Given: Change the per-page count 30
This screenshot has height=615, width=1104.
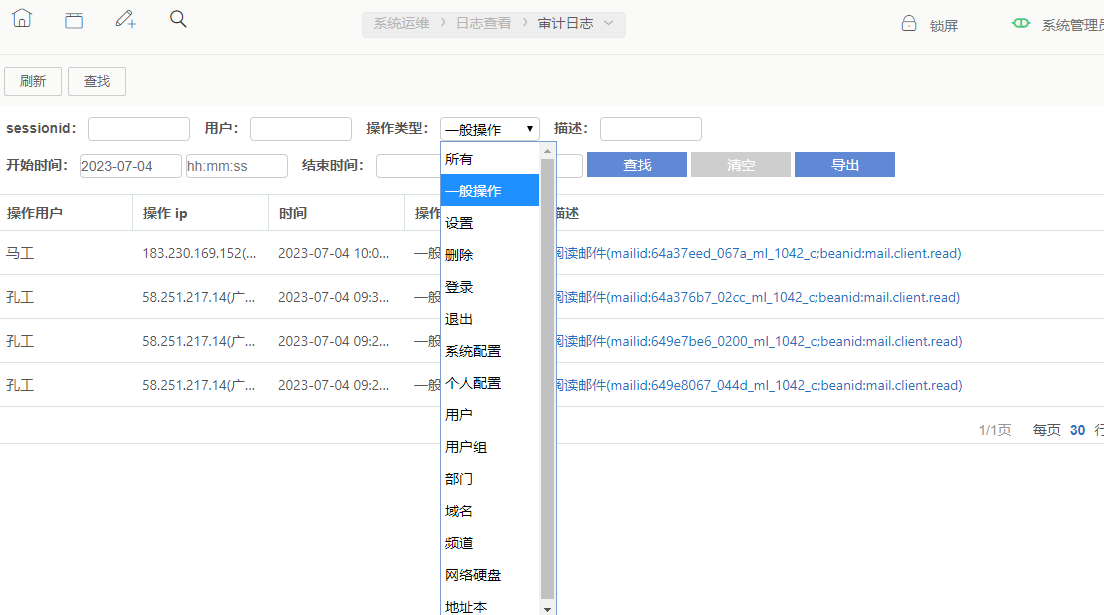Looking at the screenshot, I should [1077, 430].
